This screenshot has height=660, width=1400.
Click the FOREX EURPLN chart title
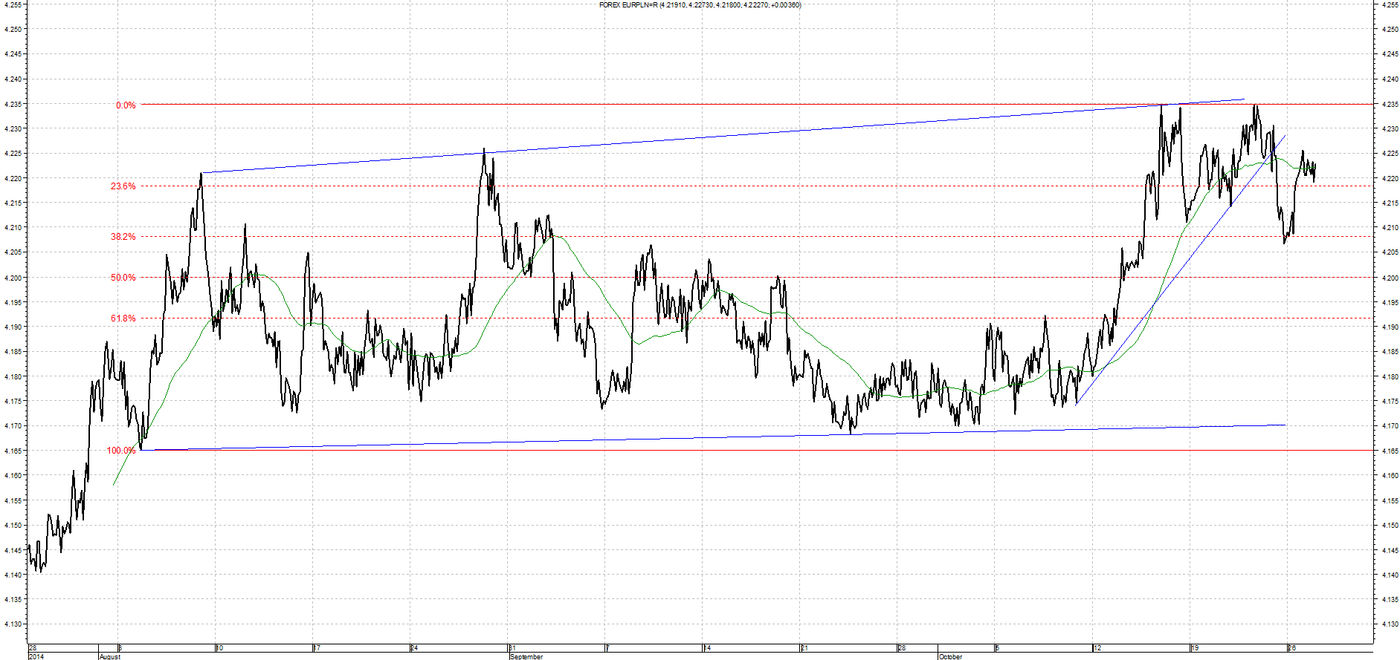click(x=699, y=5)
